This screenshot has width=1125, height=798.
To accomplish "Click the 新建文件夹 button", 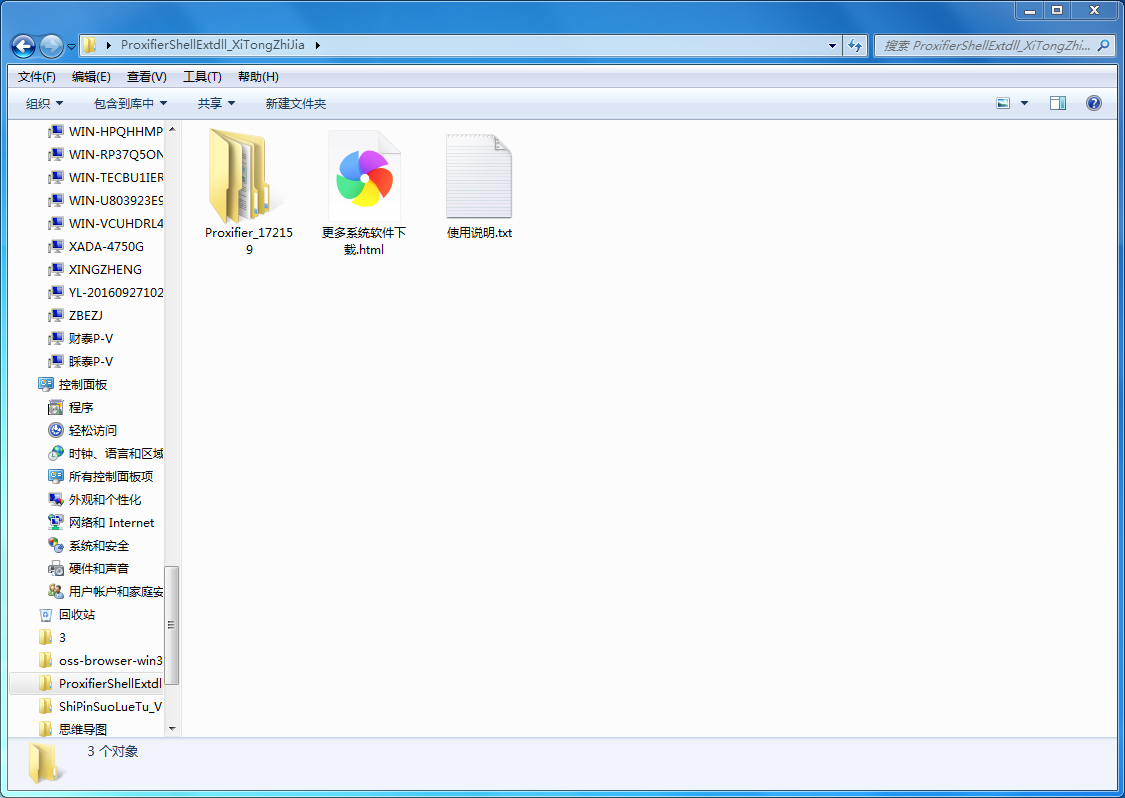I will 296,103.
